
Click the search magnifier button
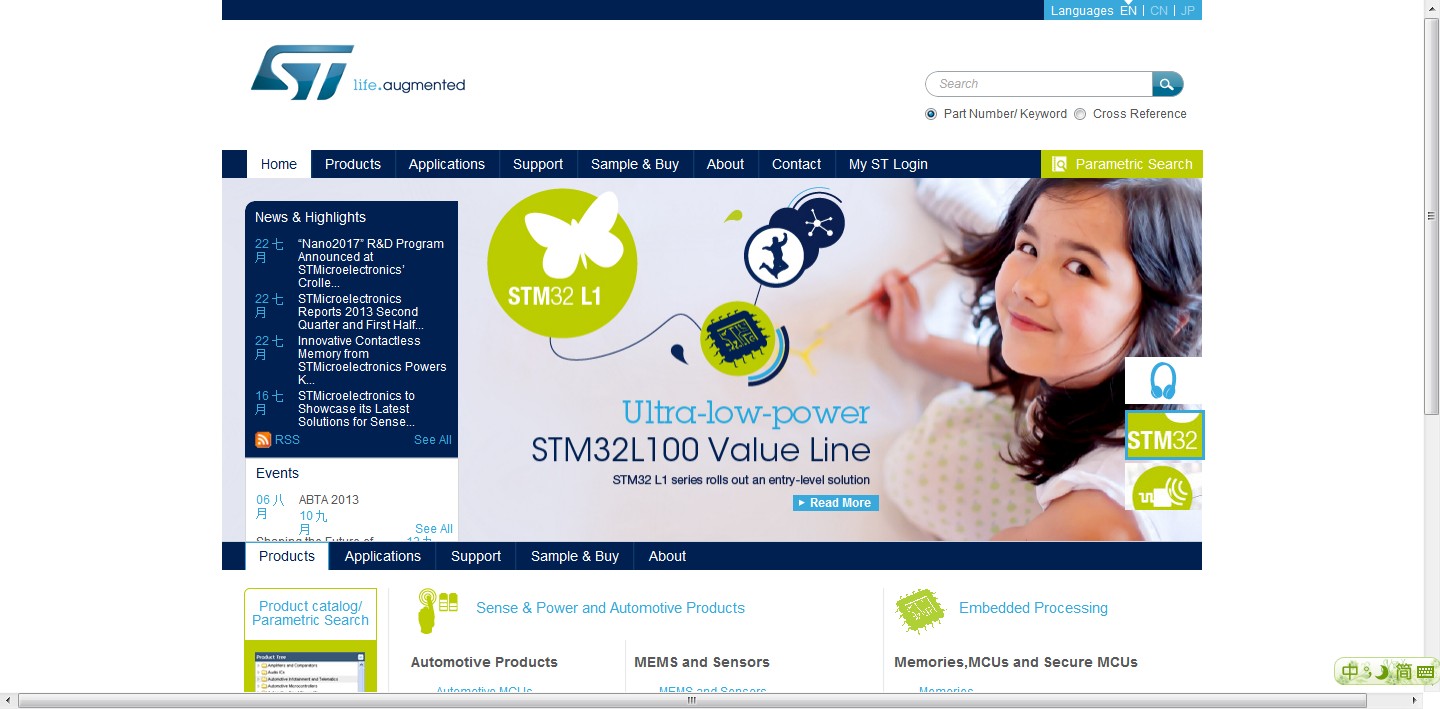pyautogui.click(x=1167, y=84)
